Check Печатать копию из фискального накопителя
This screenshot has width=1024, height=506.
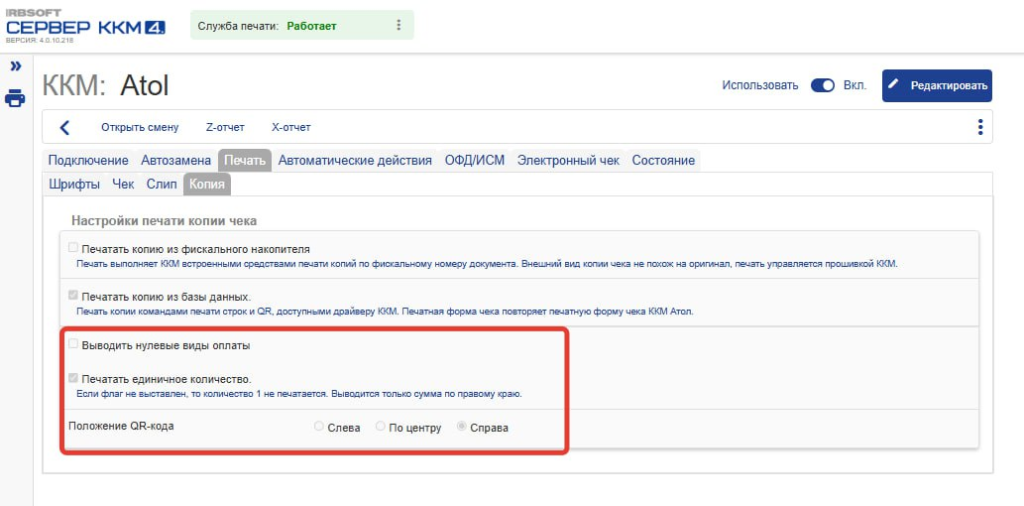pyautogui.click(x=73, y=248)
